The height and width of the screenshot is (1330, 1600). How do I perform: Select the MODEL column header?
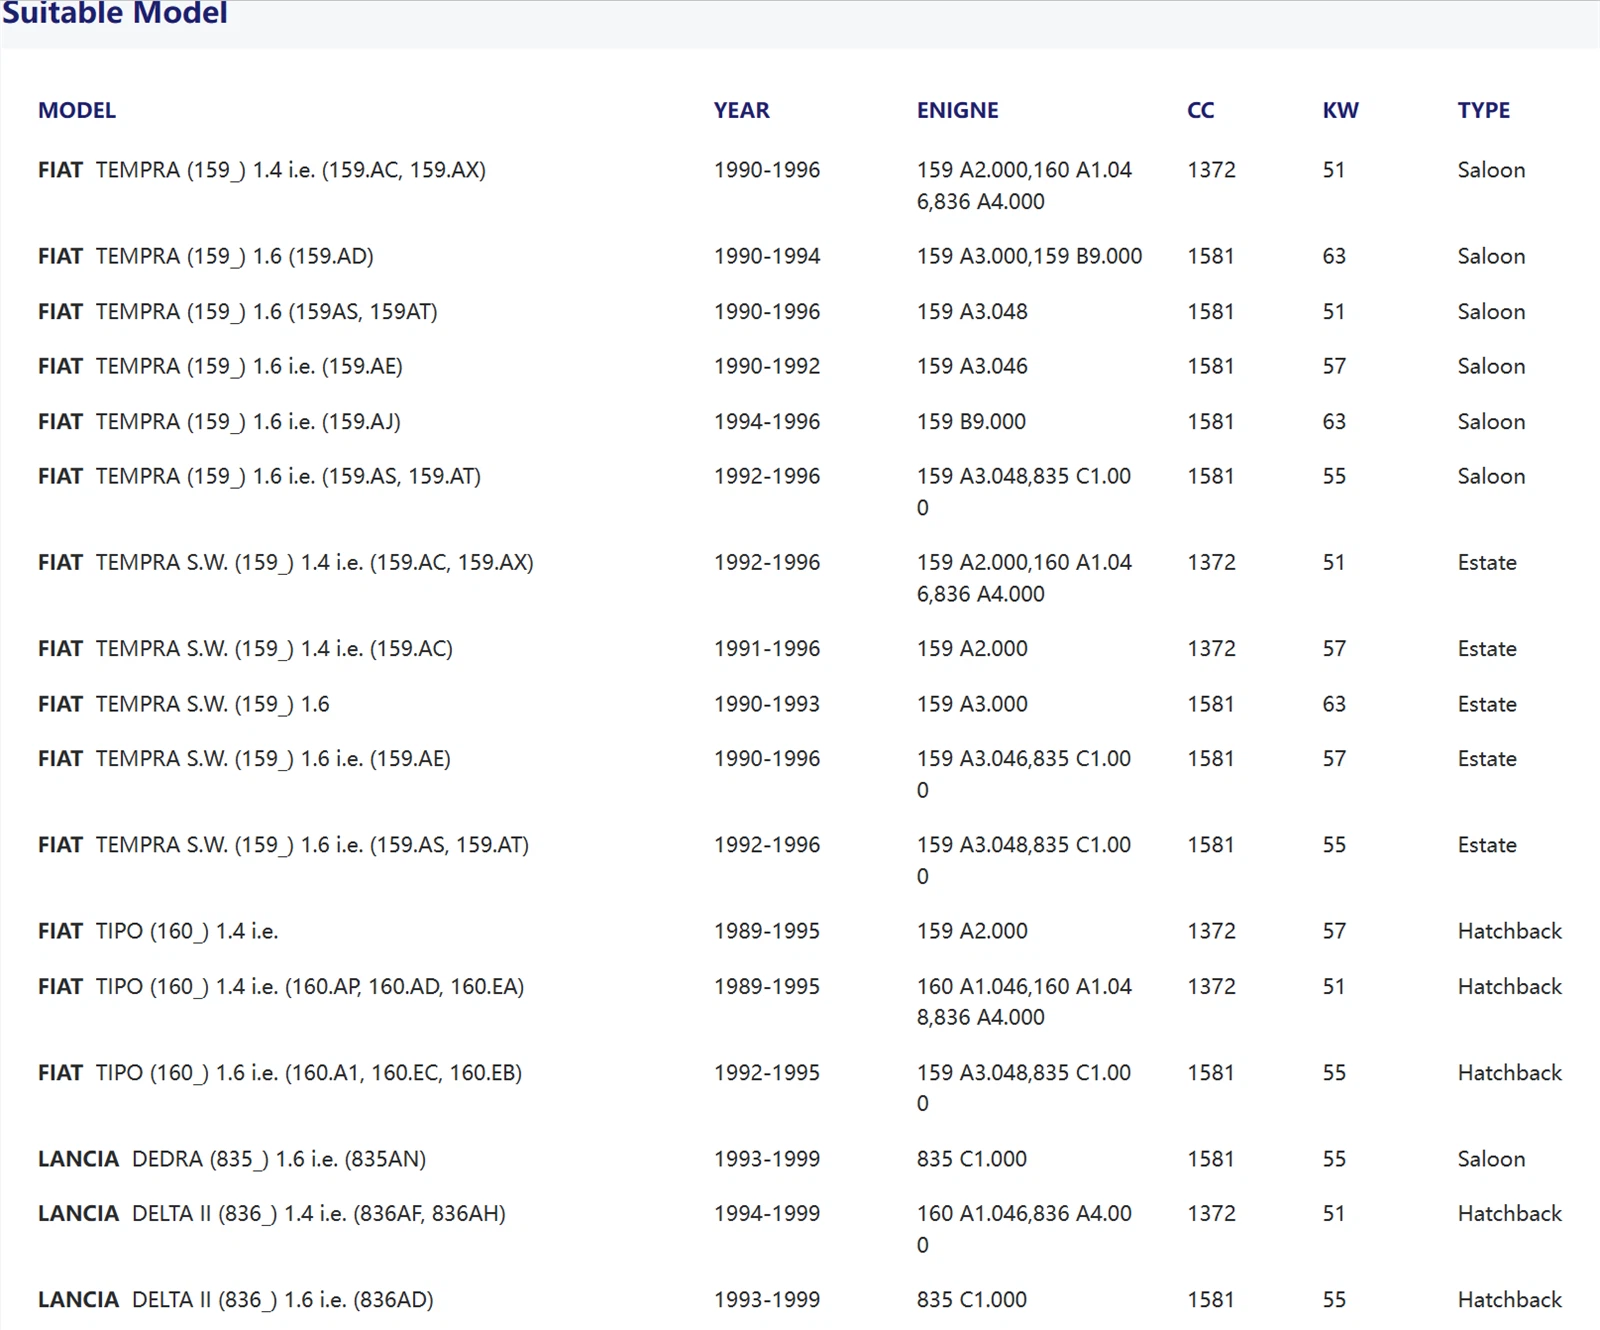(x=77, y=110)
